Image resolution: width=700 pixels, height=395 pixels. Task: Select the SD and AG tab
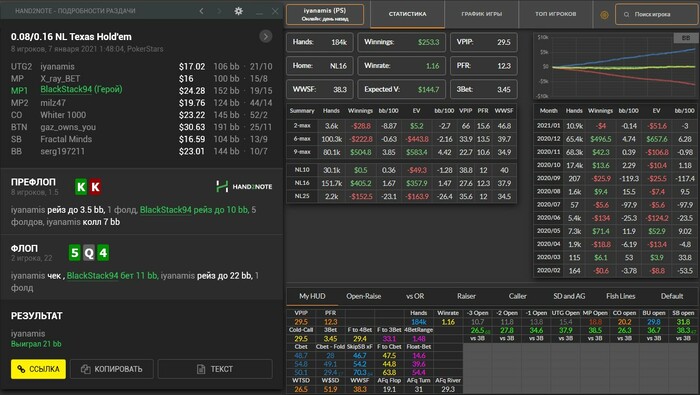tap(569, 296)
